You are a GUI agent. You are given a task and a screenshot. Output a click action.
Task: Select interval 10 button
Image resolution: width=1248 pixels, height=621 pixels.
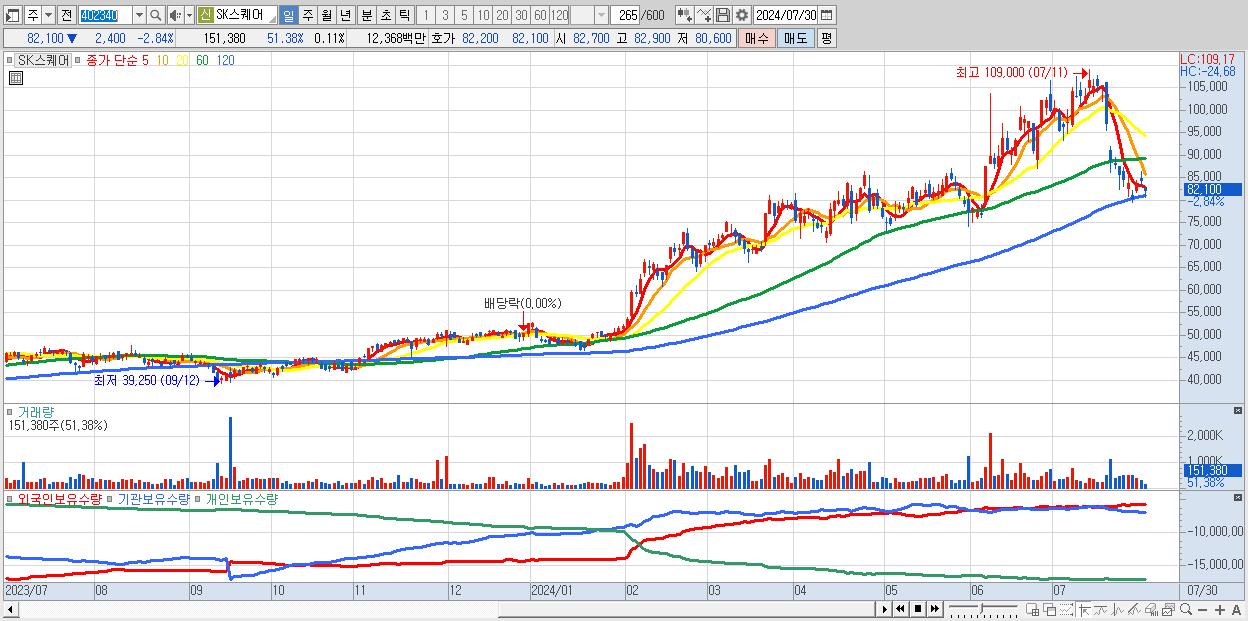(x=483, y=15)
